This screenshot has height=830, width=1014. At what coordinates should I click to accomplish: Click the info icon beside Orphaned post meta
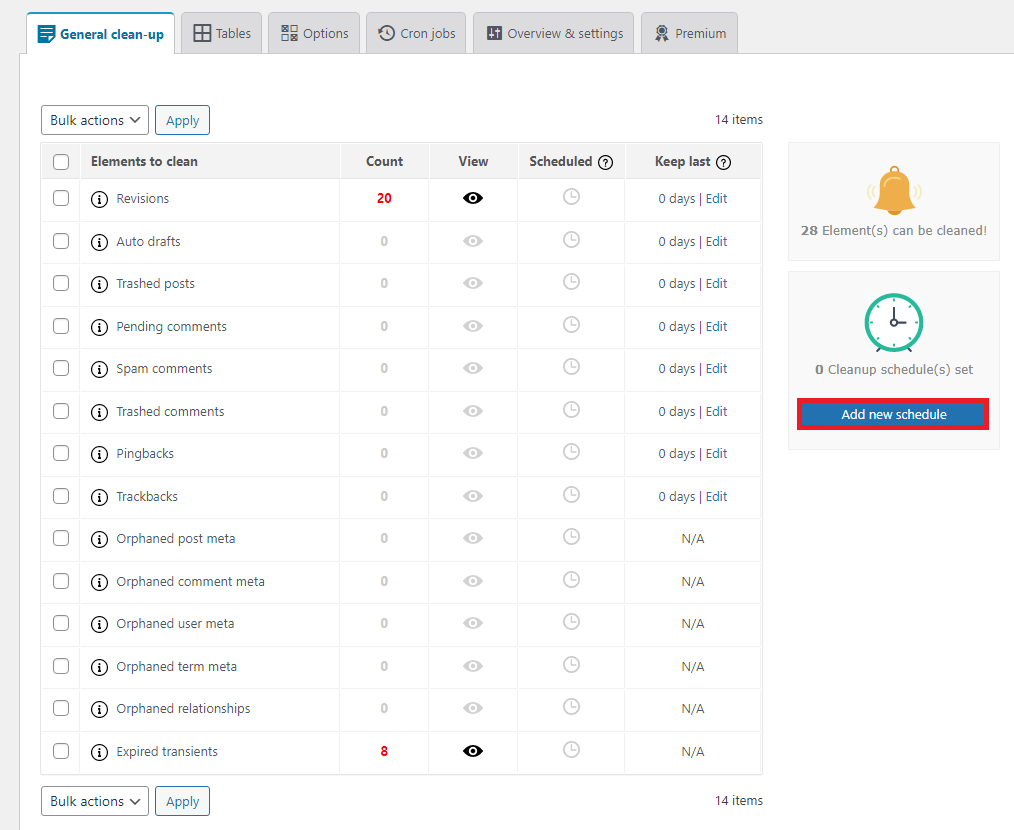click(99, 538)
